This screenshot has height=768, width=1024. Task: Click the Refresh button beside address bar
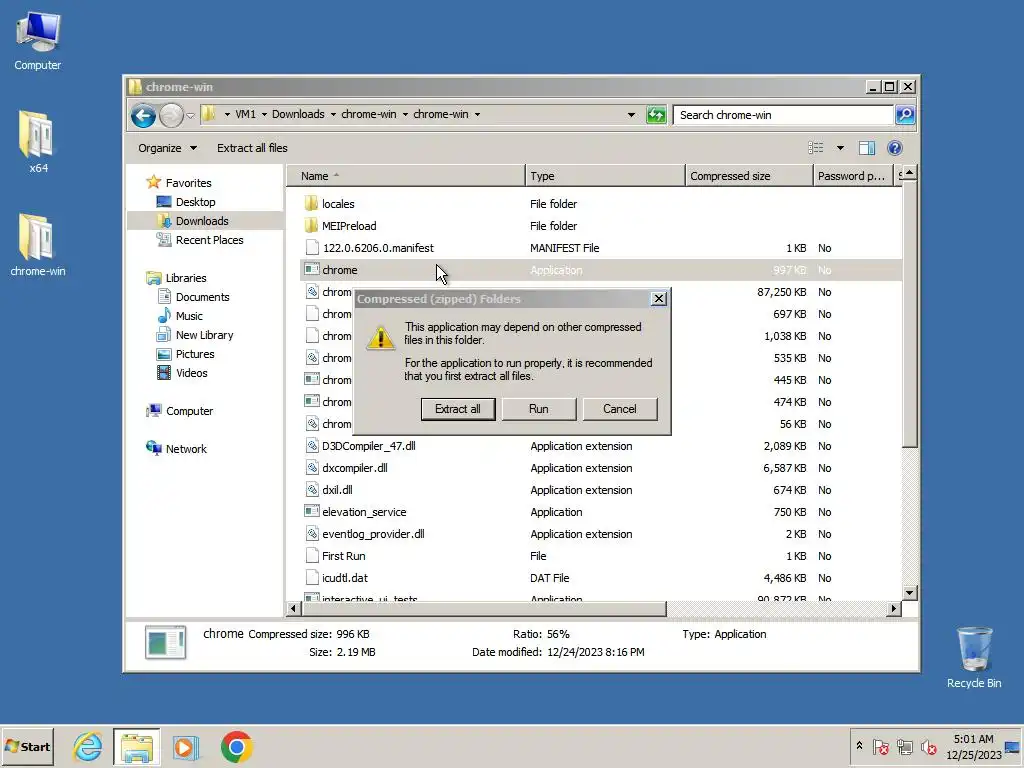[656, 115]
